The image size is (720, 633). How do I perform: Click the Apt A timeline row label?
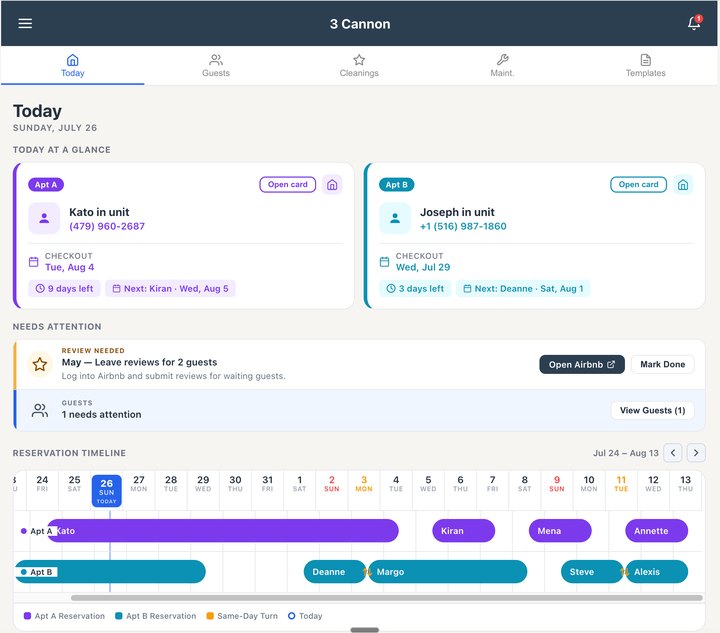[x=39, y=531]
